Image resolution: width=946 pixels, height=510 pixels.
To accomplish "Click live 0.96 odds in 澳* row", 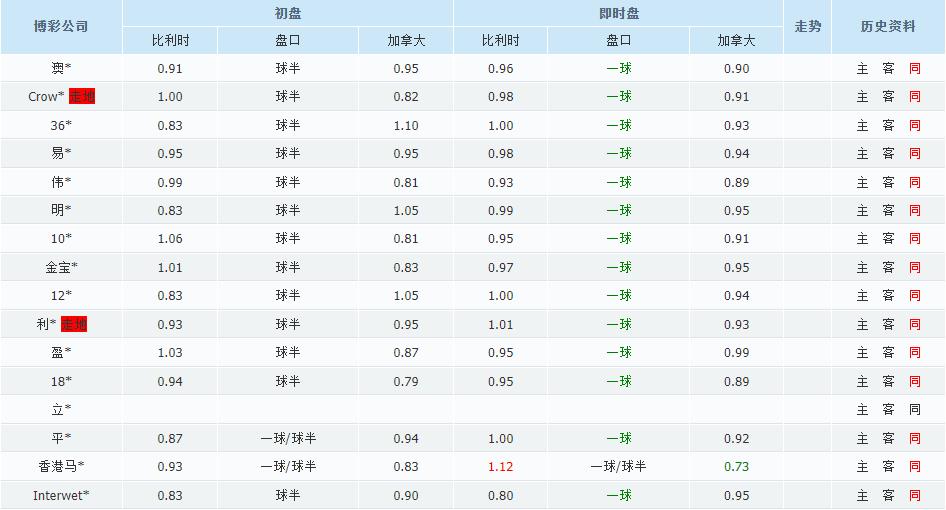I will pos(501,68).
